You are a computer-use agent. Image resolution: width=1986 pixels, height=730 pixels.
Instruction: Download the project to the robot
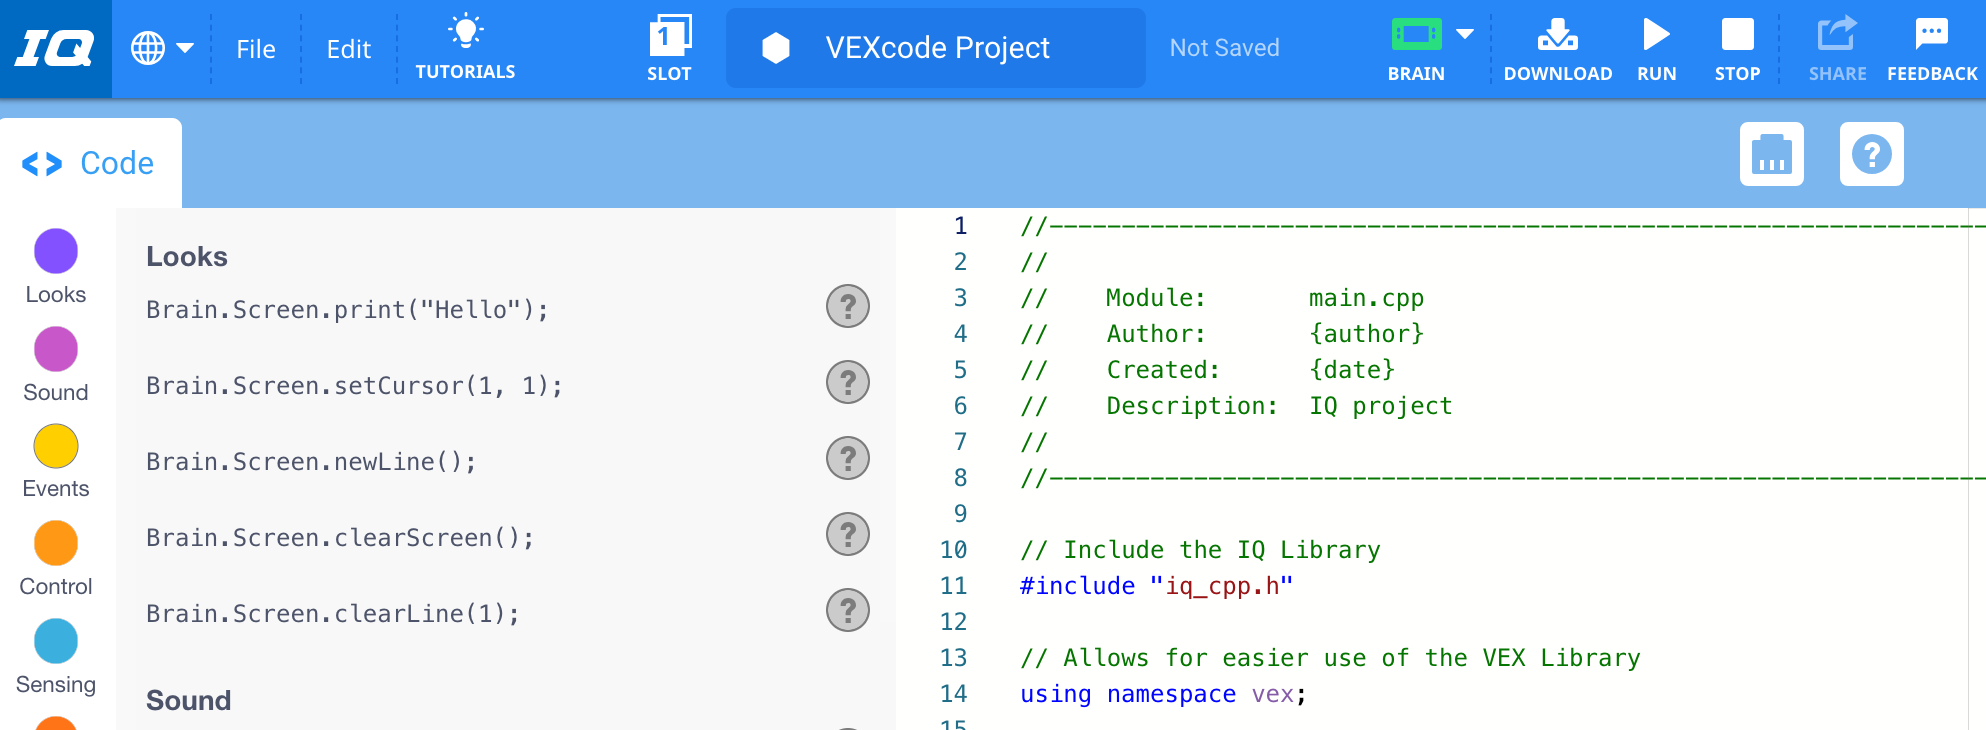point(1557,47)
